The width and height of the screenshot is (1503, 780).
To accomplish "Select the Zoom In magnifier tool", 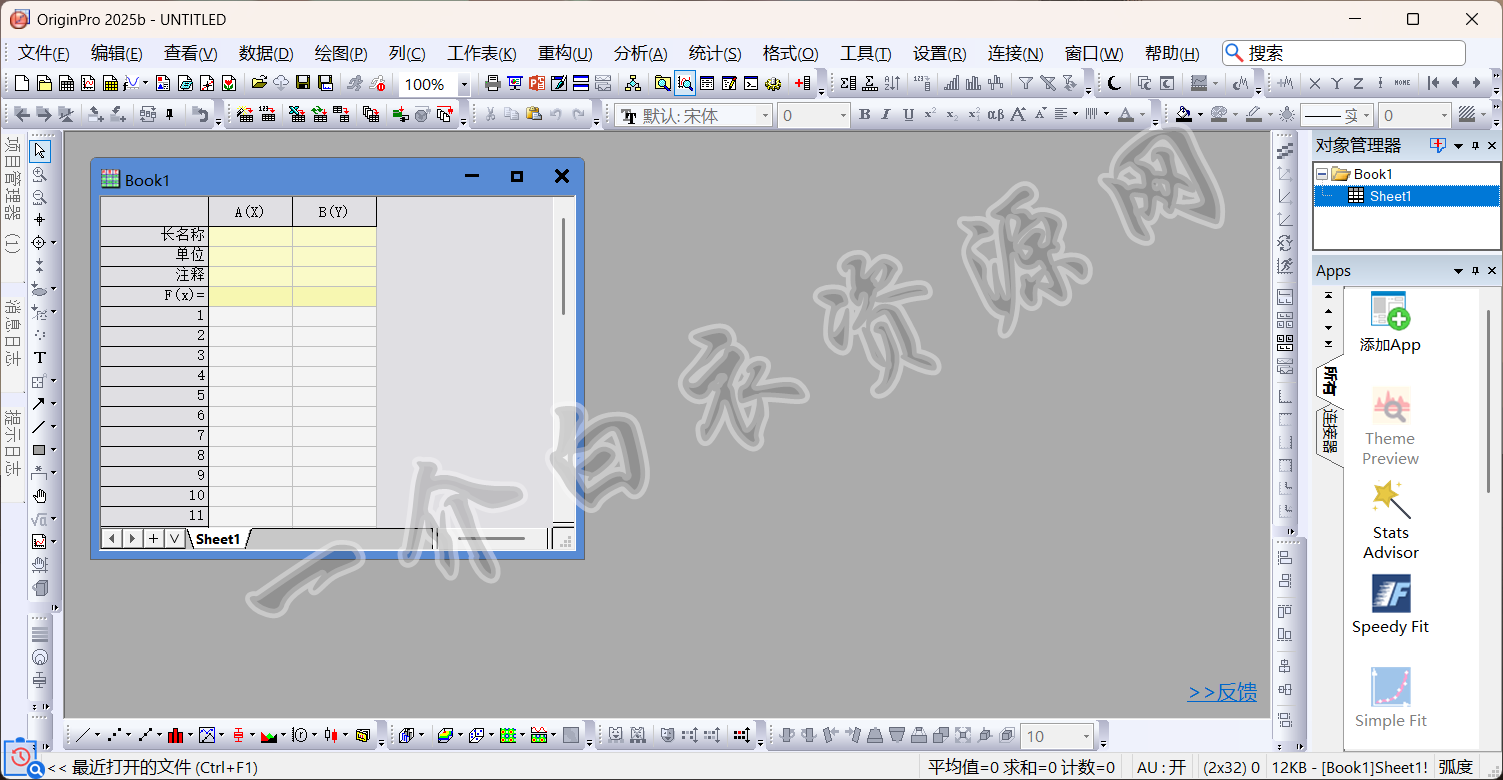I will pos(40,174).
